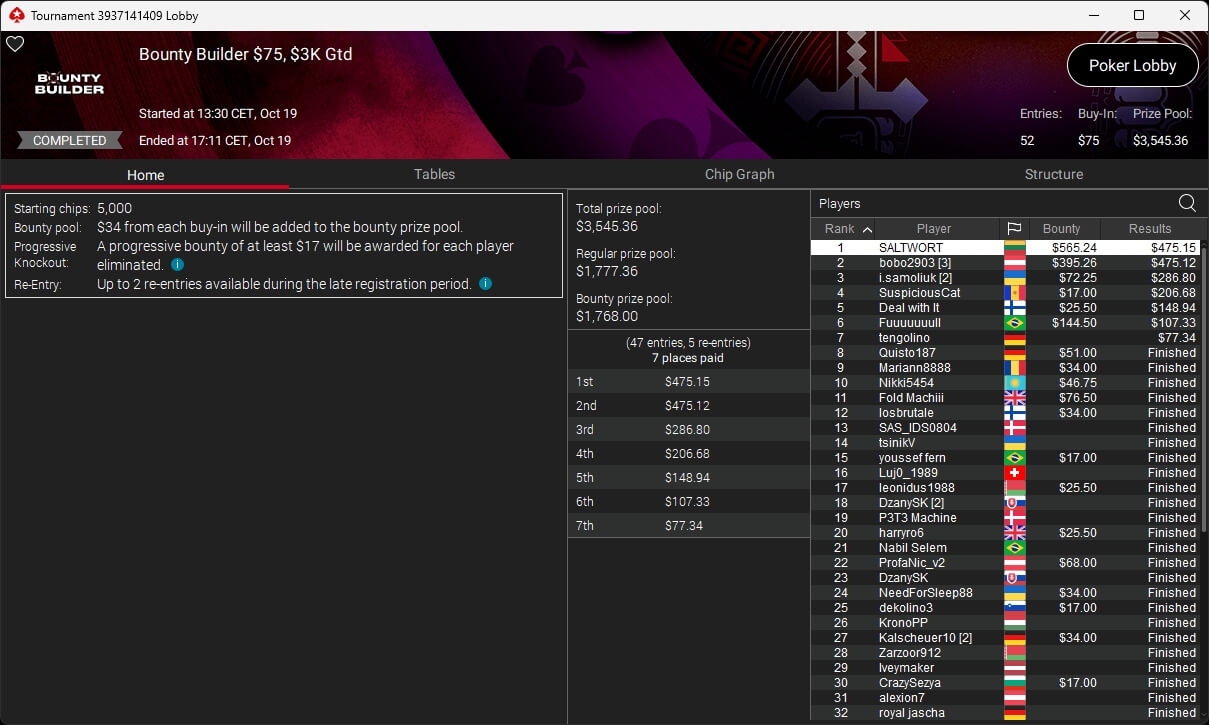Sort list by Results column header

pos(1149,228)
